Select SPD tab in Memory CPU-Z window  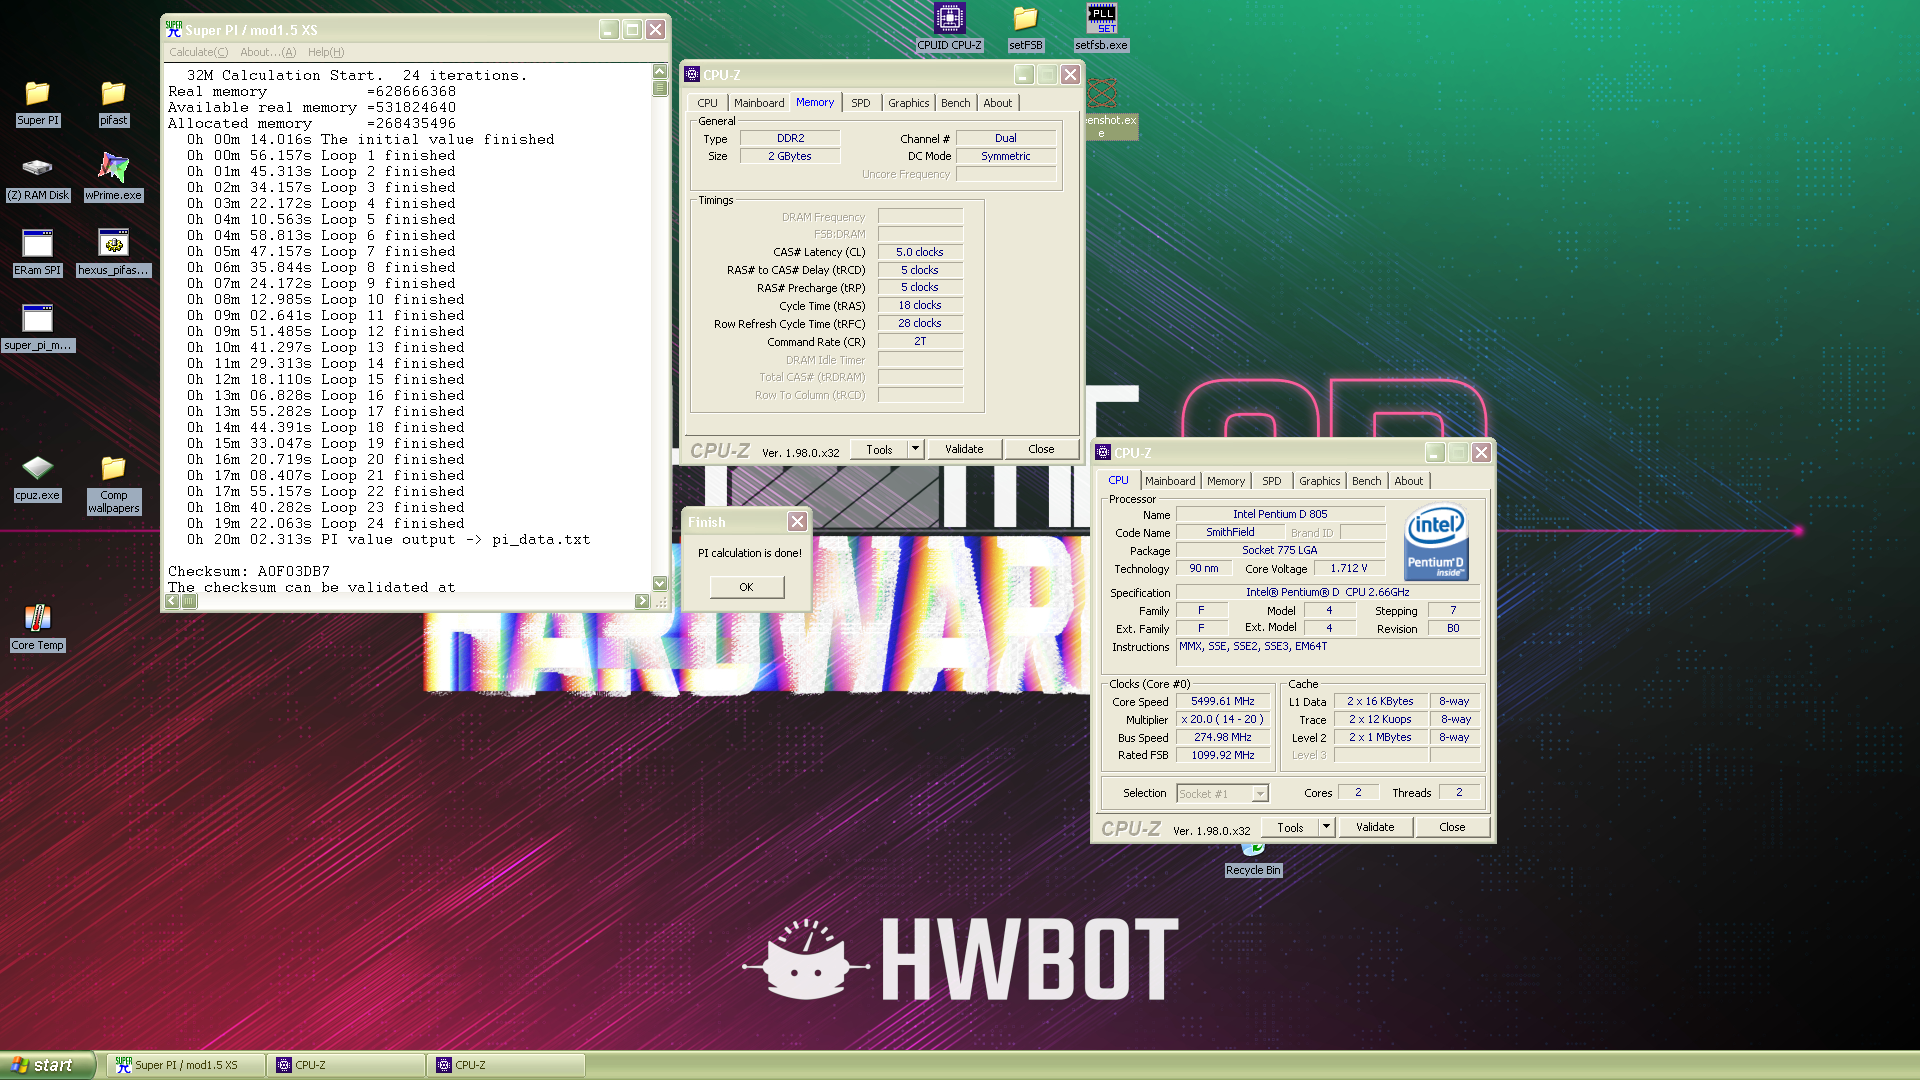pyautogui.click(x=860, y=103)
